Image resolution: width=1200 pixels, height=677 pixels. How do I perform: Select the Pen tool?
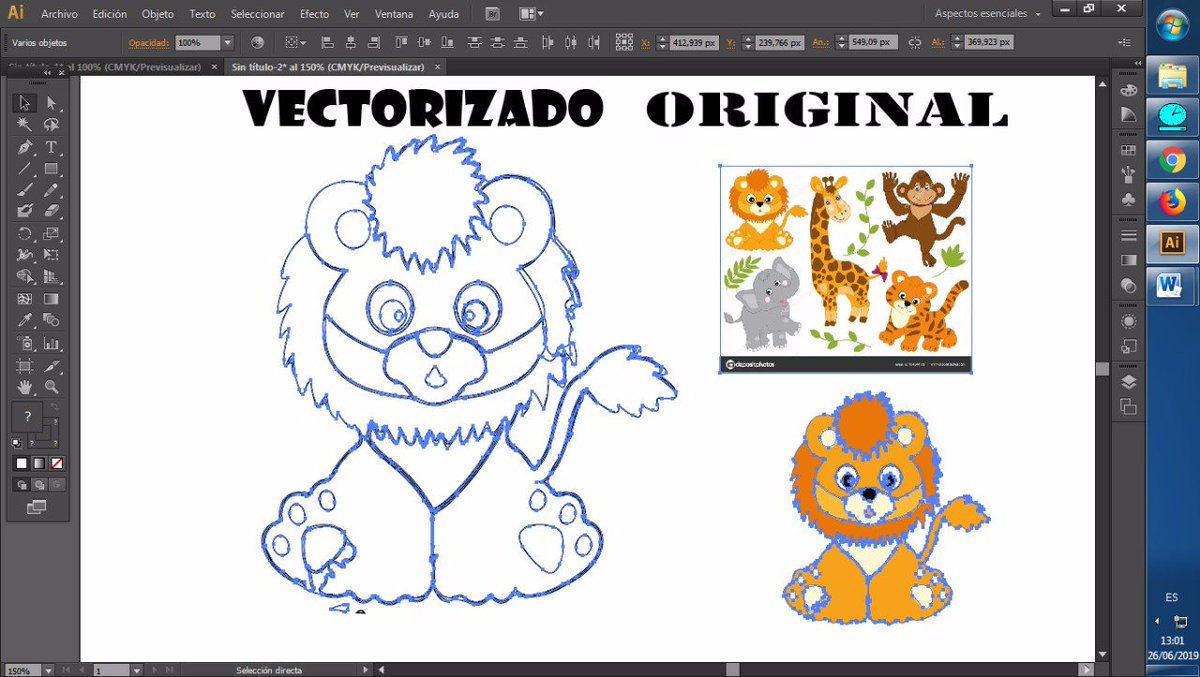tap(25, 147)
